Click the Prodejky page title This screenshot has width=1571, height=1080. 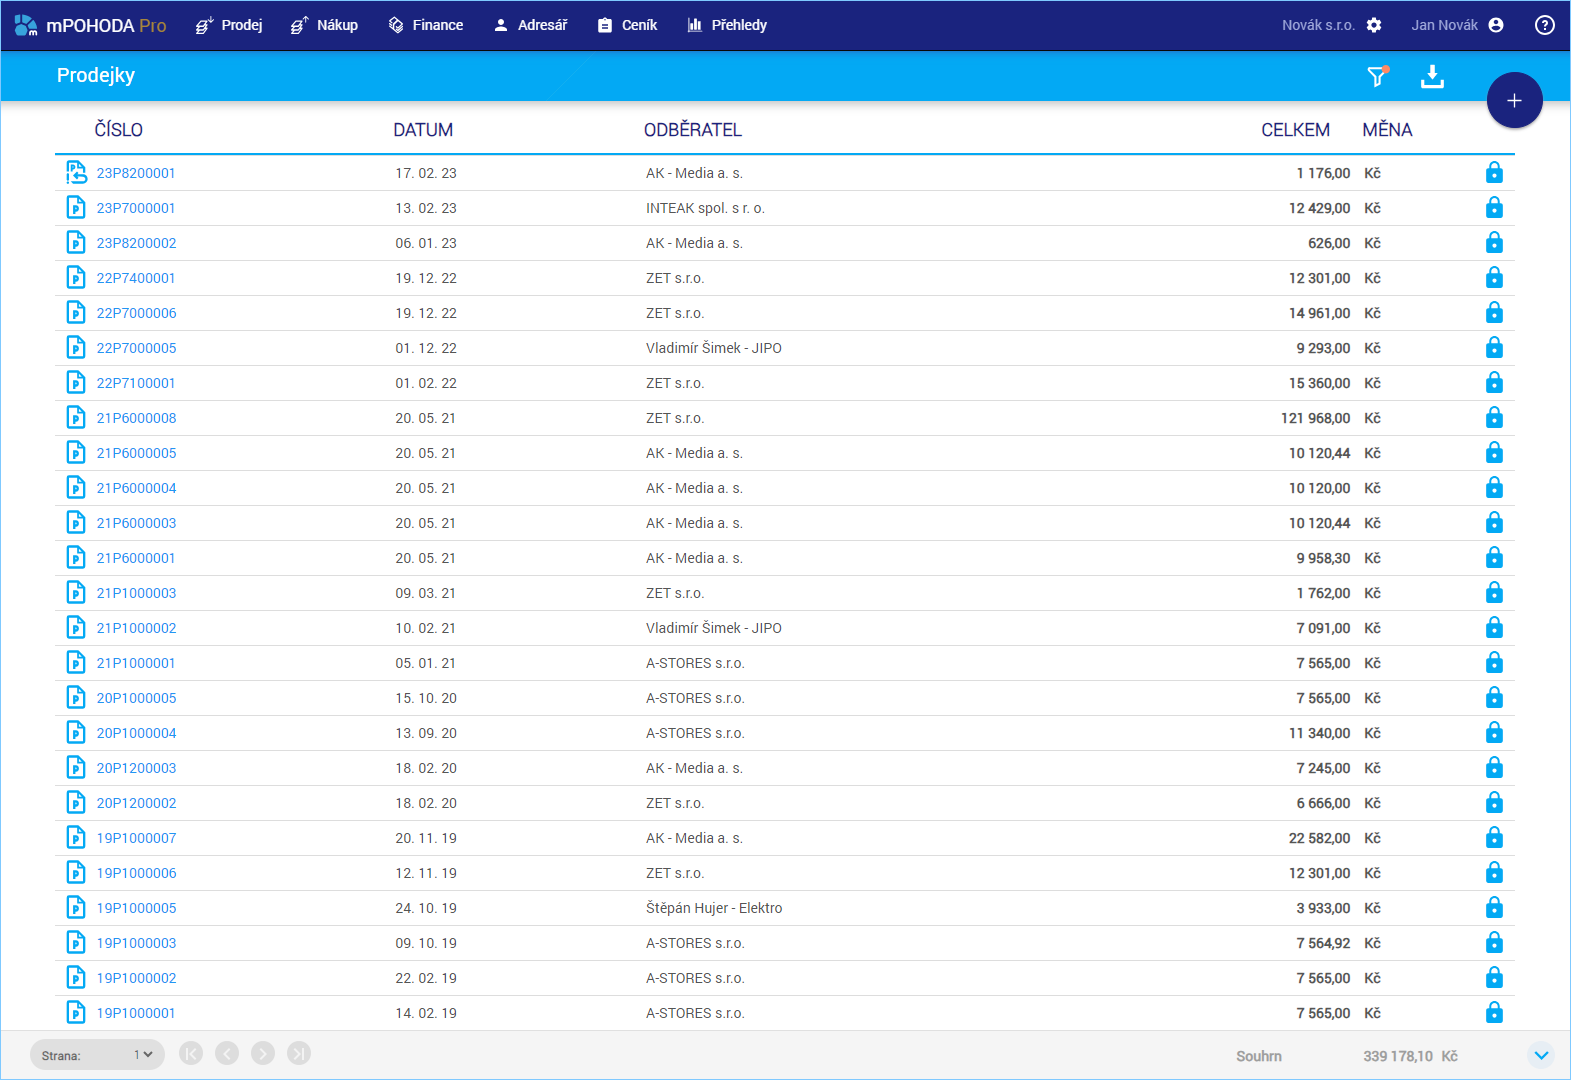(96, 75)
